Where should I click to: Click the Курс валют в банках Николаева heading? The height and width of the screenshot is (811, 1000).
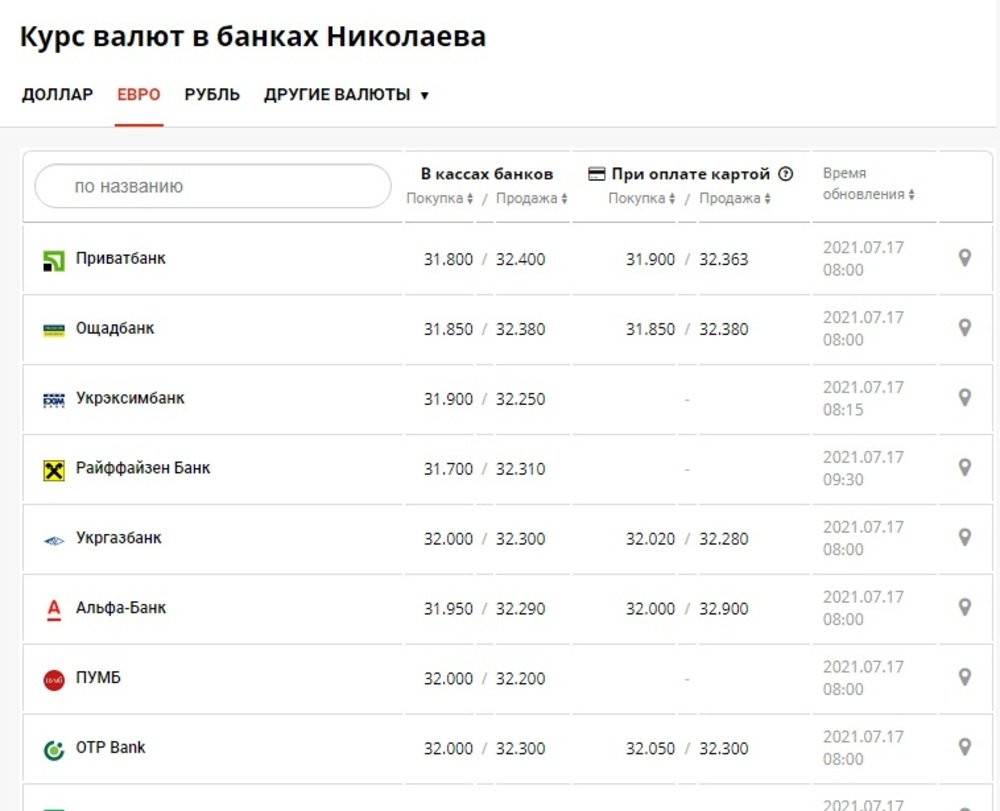click(x=253, y=37)
